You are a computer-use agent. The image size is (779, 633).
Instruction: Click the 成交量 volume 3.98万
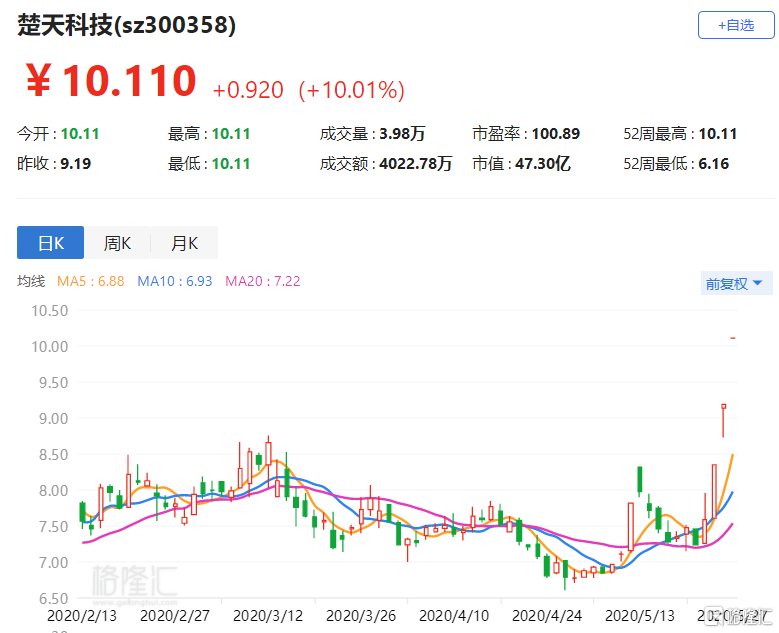coord(402,134)
